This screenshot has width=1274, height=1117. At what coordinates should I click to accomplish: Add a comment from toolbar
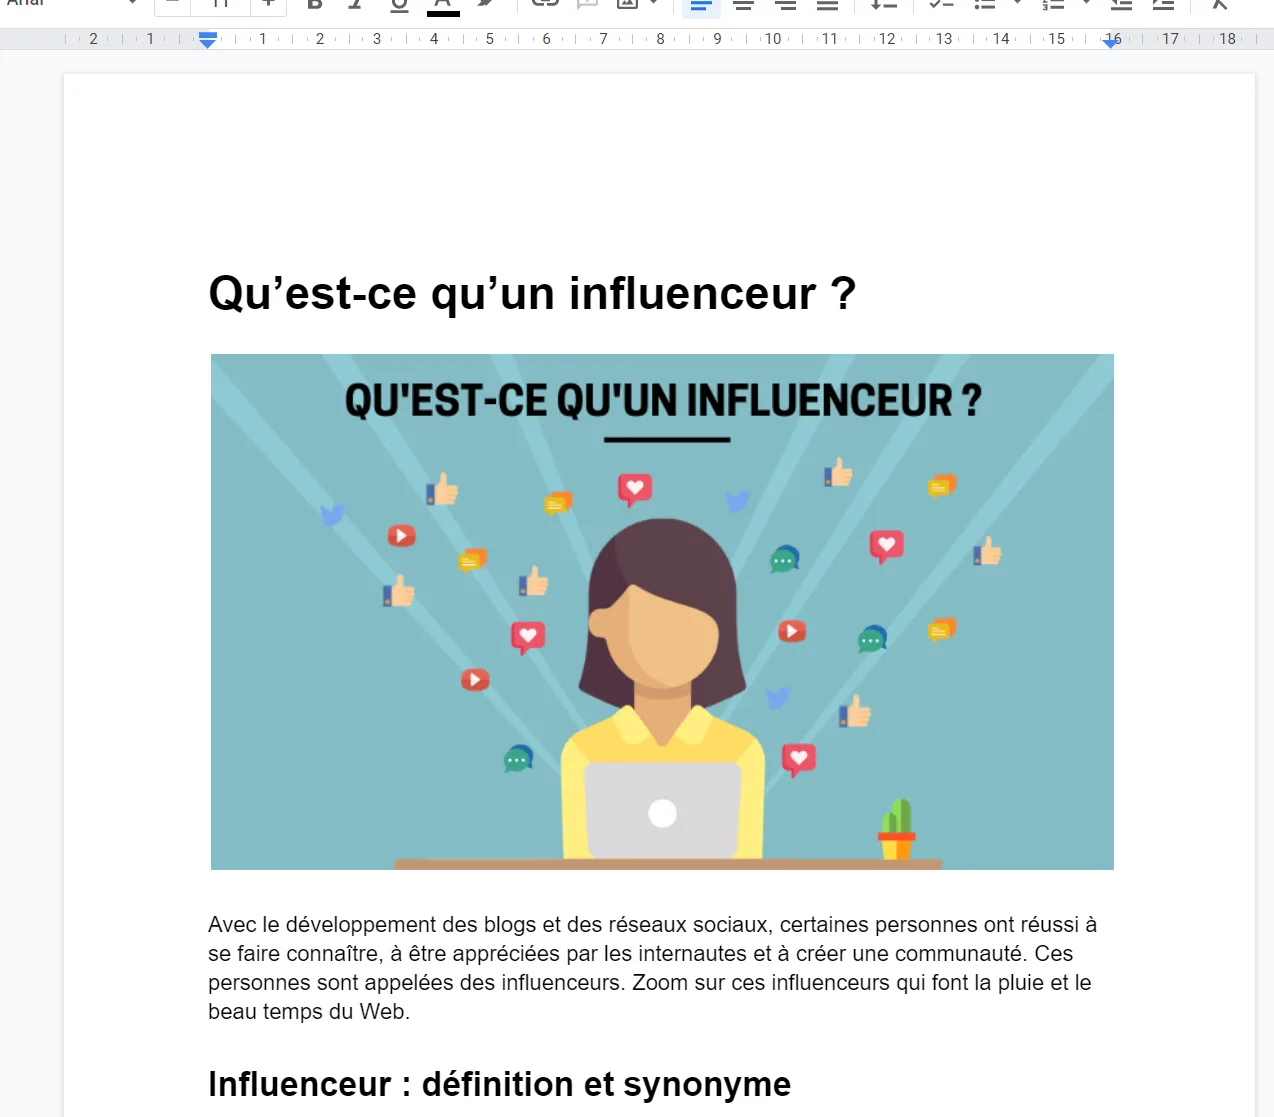click(x=587, y=5)
